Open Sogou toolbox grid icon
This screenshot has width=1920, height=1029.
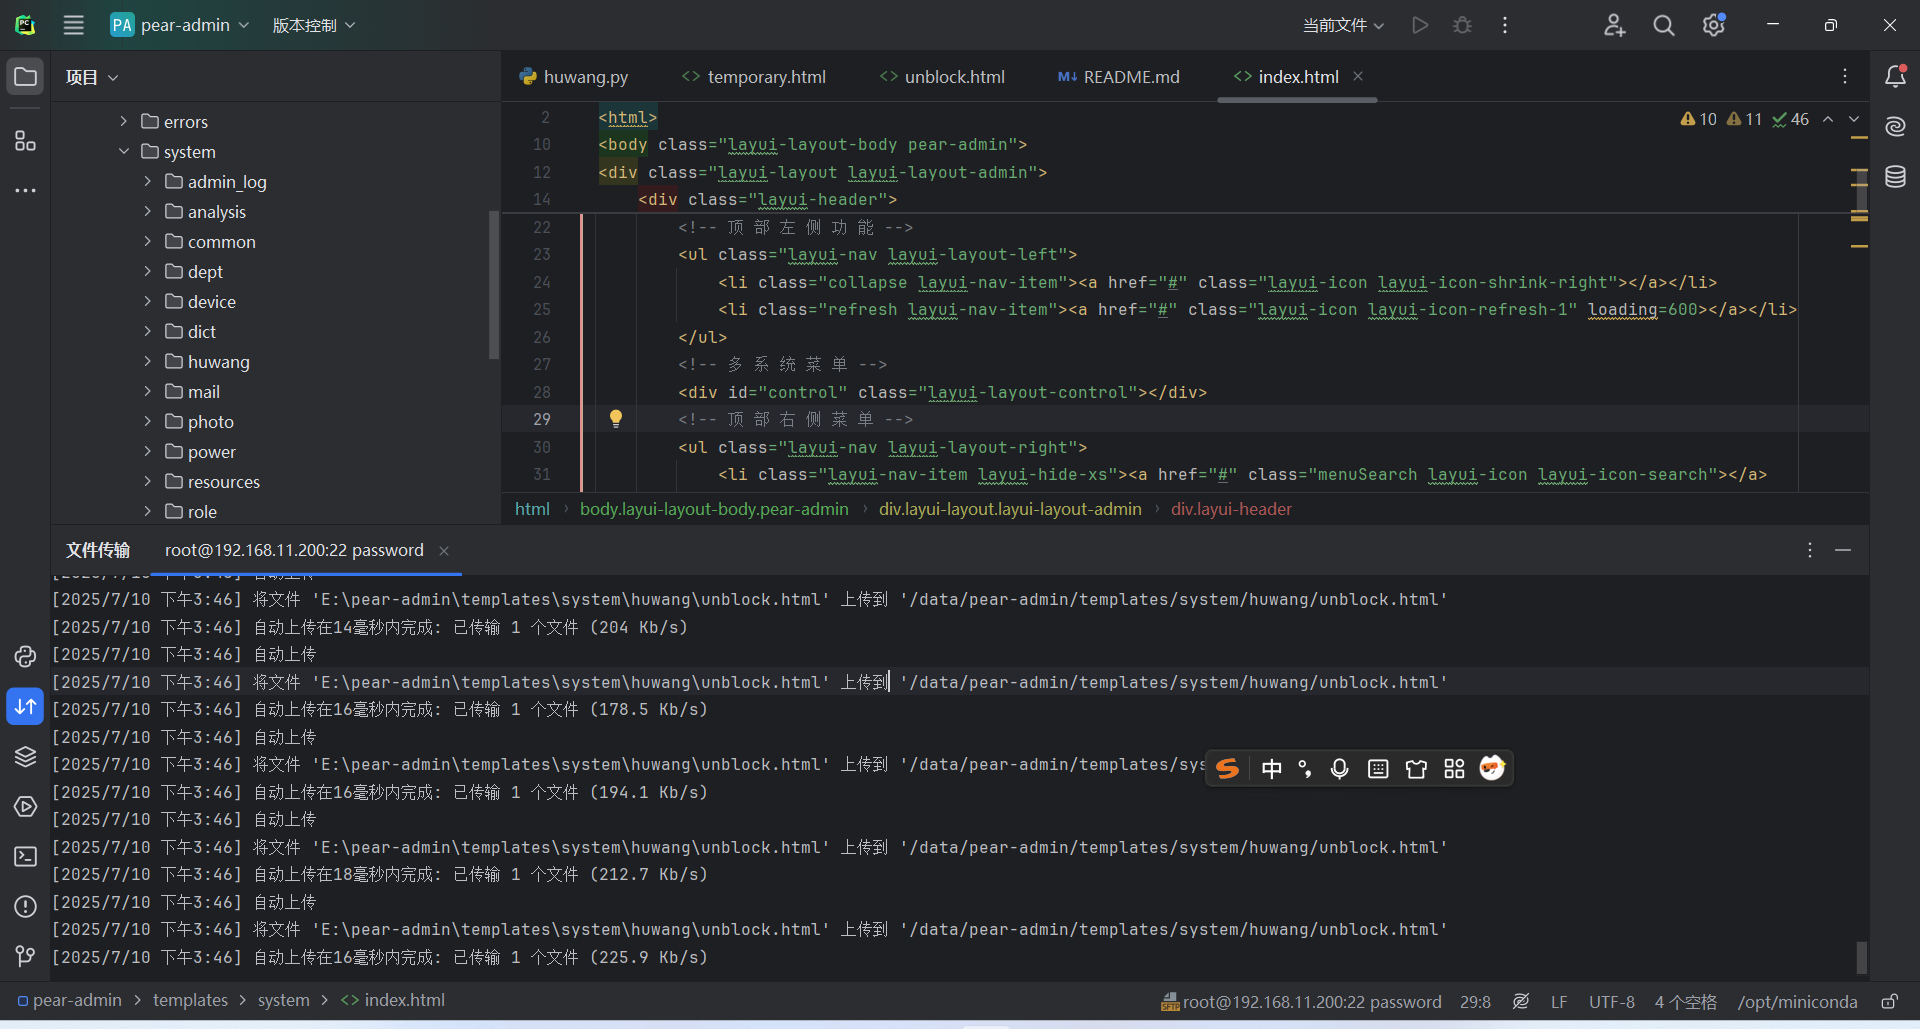(1454, 768)
